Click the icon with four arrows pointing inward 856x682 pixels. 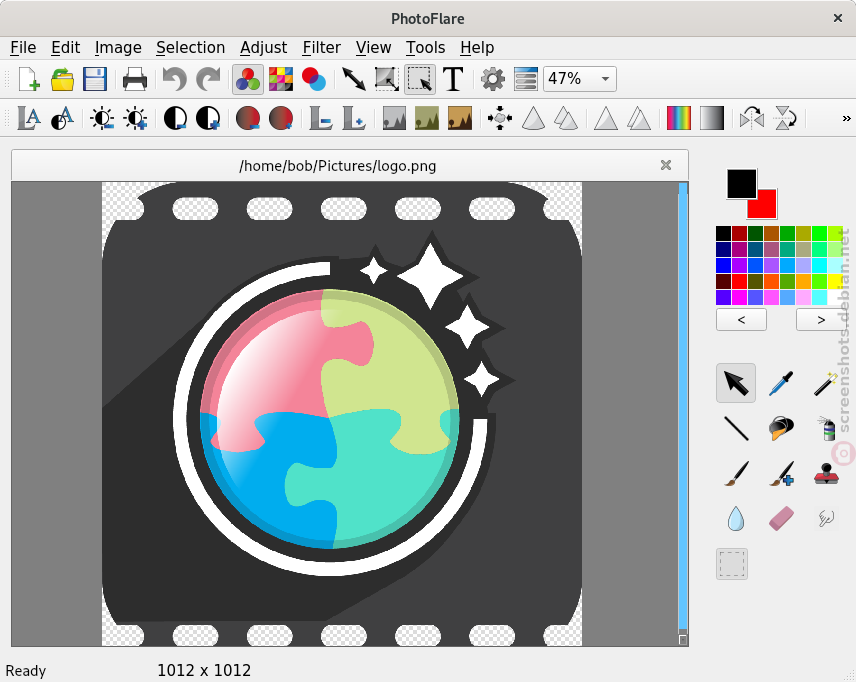[x=500, y=118]
